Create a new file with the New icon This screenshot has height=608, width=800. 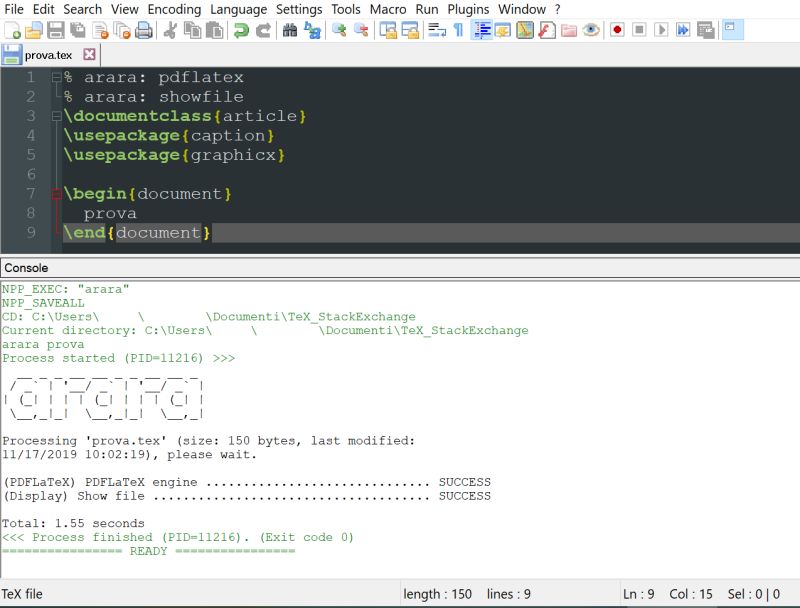[12, 30]
